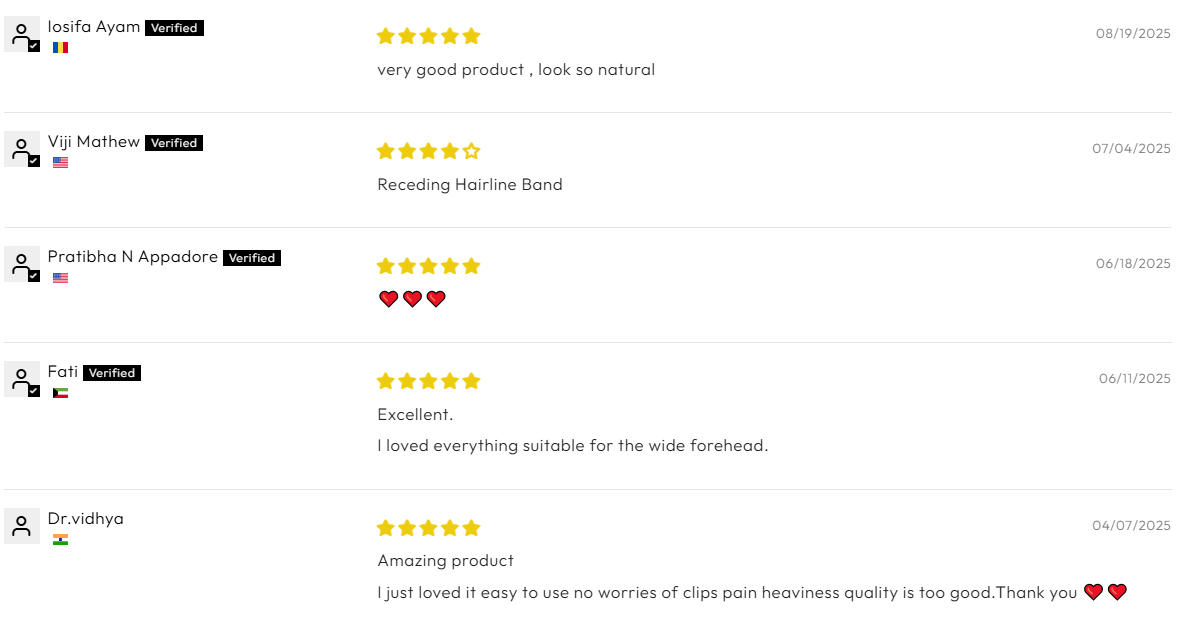Click Dr.vidhya's profile avatar icon
Screen dimensions: 1198x630
(22, 526)
